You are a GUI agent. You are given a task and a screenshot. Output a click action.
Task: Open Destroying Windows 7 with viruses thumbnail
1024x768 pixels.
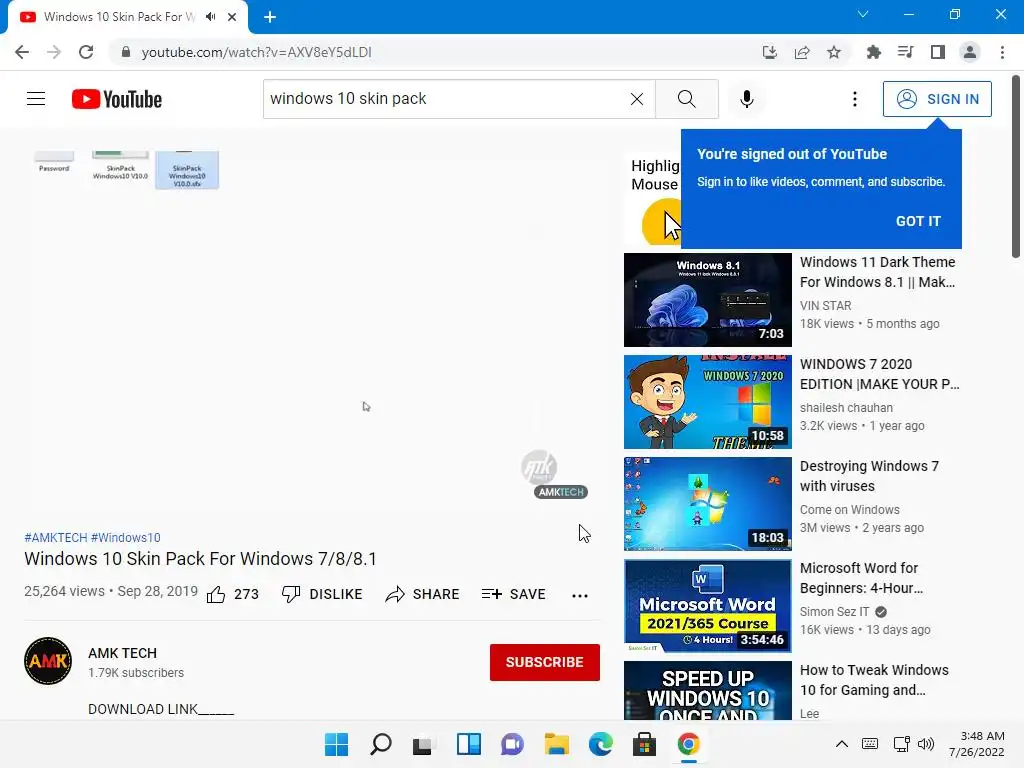707,504
